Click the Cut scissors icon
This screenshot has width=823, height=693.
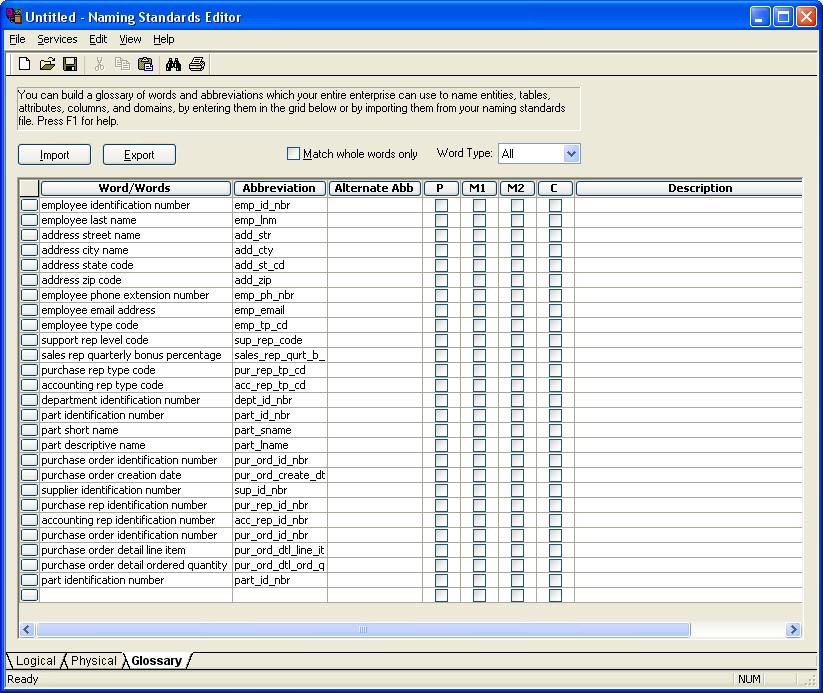97,63
